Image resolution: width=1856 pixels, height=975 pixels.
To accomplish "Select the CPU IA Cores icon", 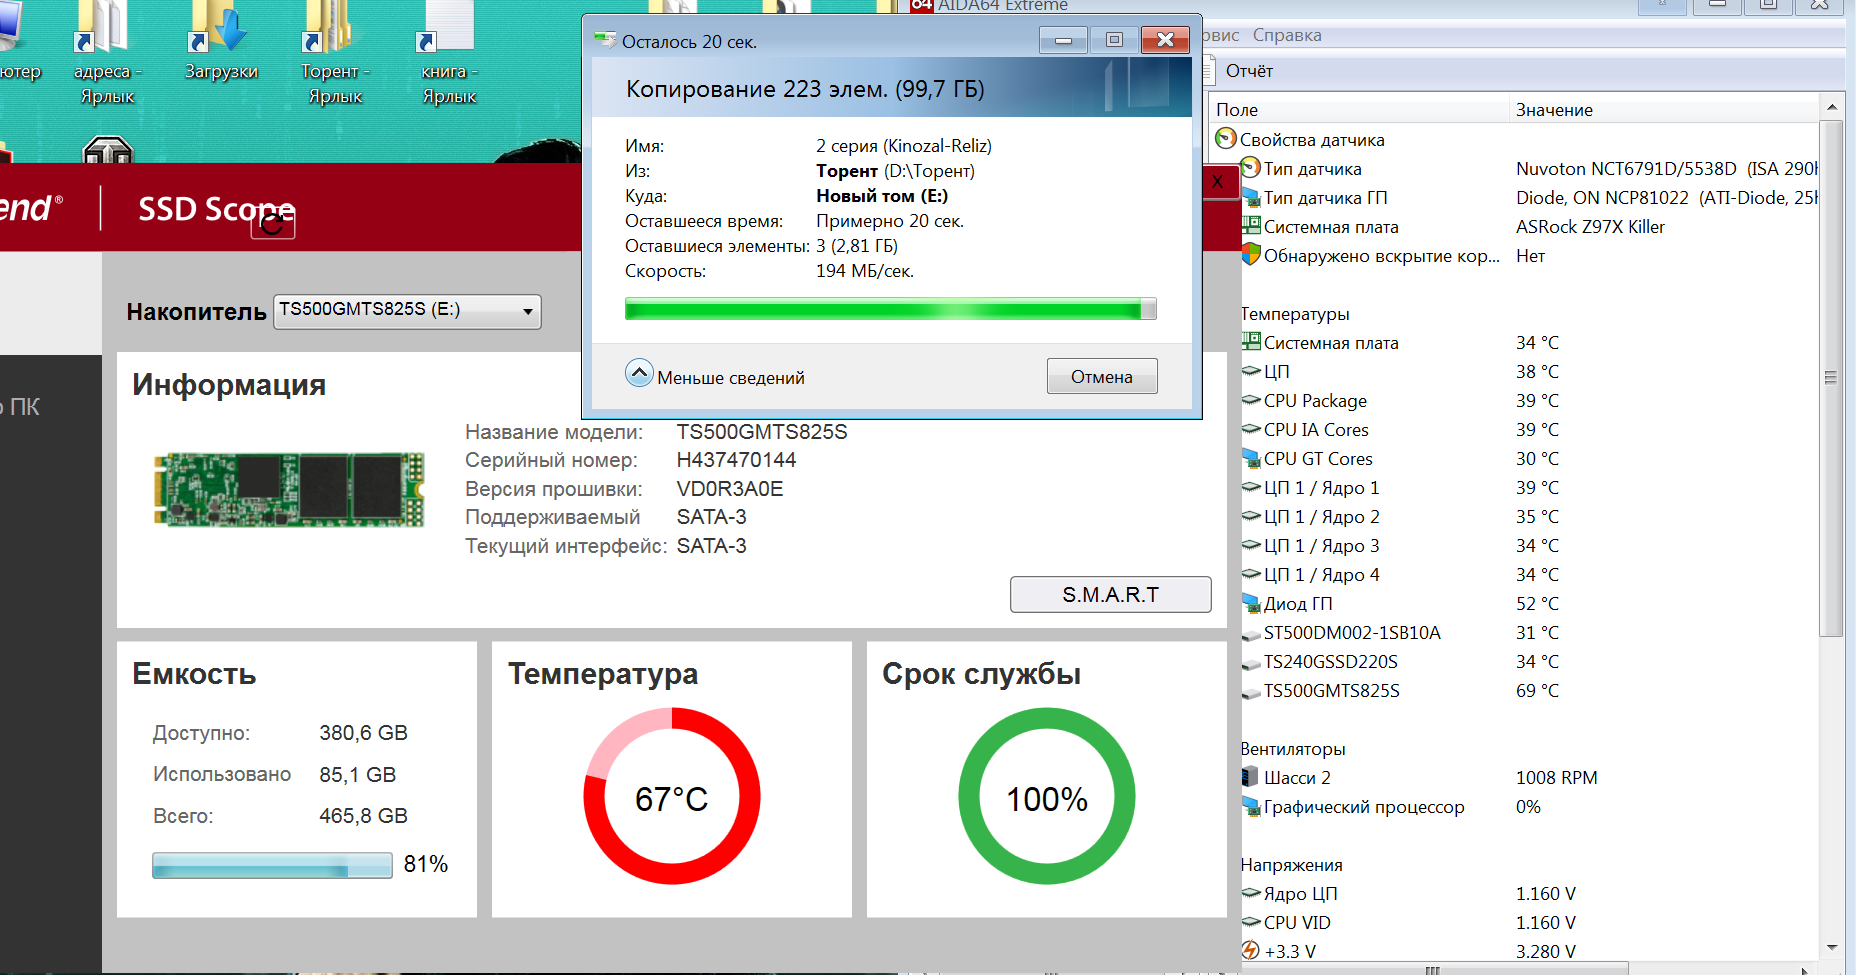I will [x=1251, y=429].
